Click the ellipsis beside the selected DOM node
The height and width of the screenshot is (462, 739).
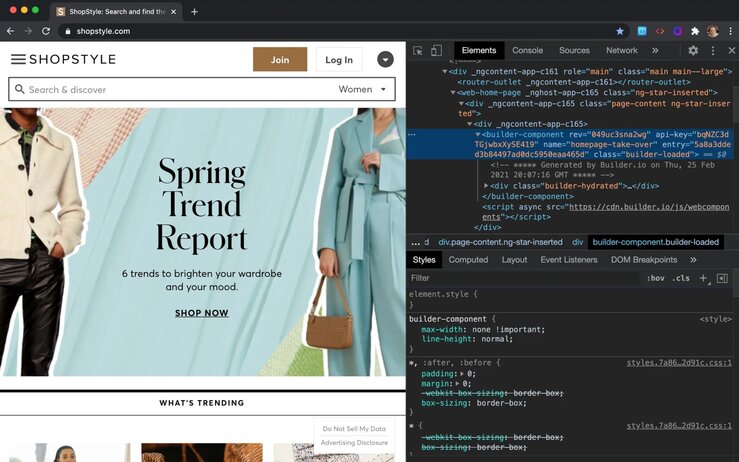click(x=412, y=134)
